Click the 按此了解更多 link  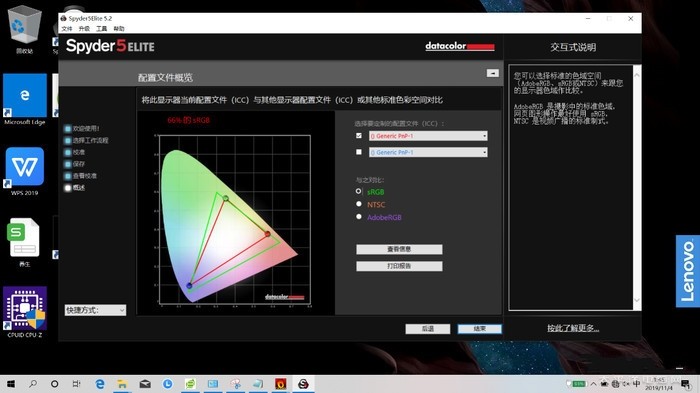(573, 328)
